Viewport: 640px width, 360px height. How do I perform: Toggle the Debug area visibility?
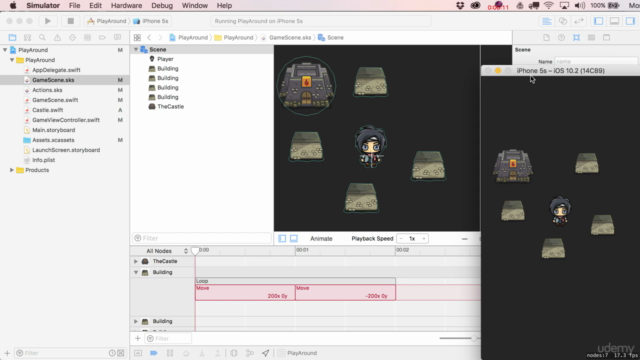click(x=614, y=21)
